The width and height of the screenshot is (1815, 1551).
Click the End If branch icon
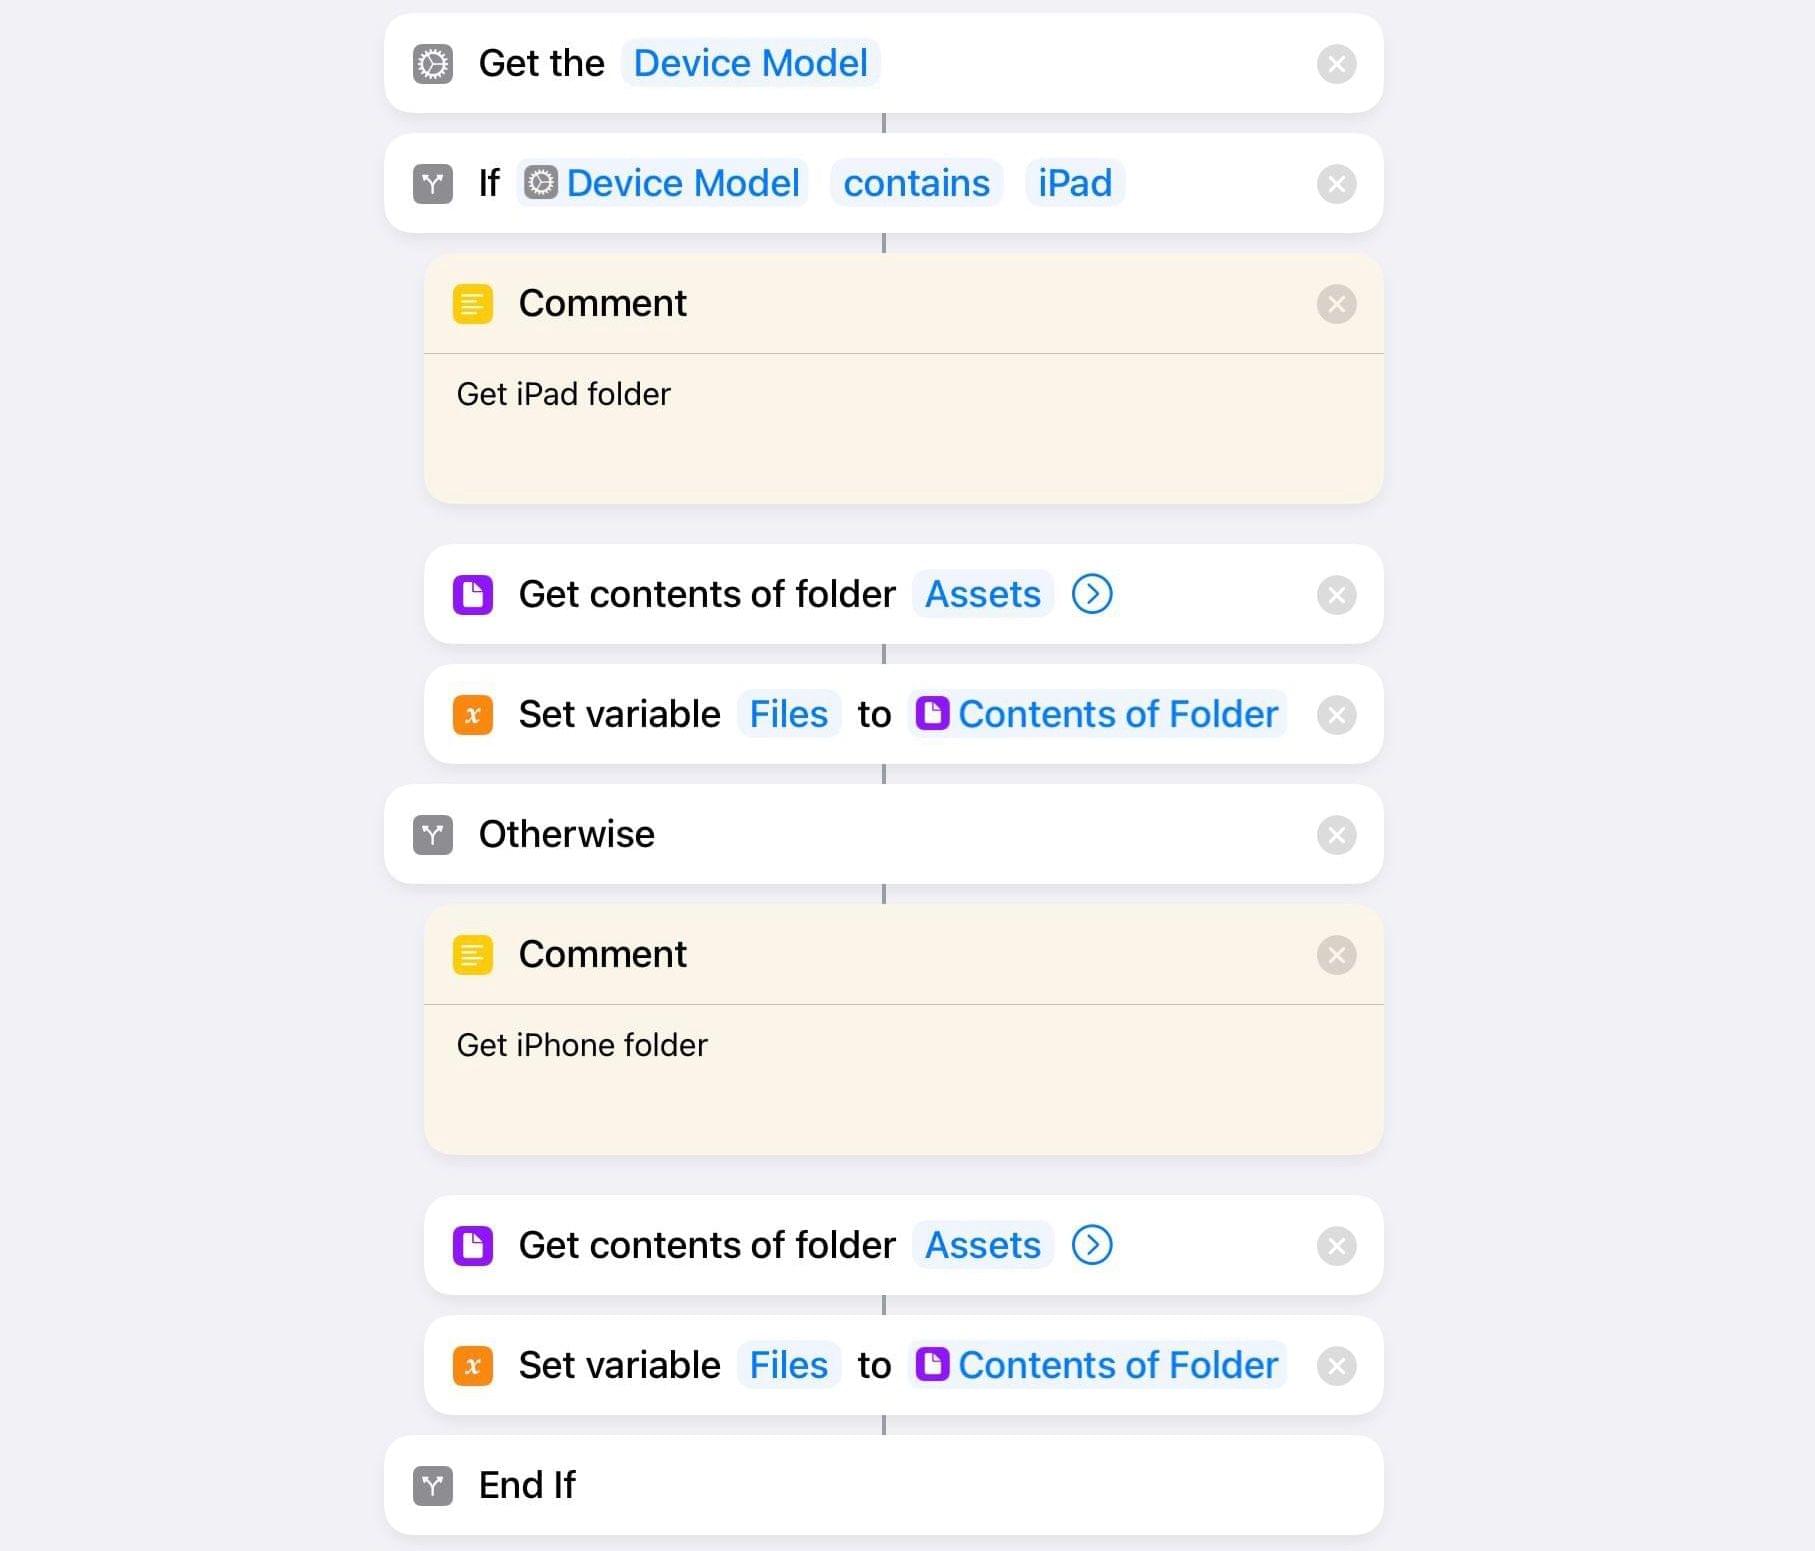(x=433, y=1486)
